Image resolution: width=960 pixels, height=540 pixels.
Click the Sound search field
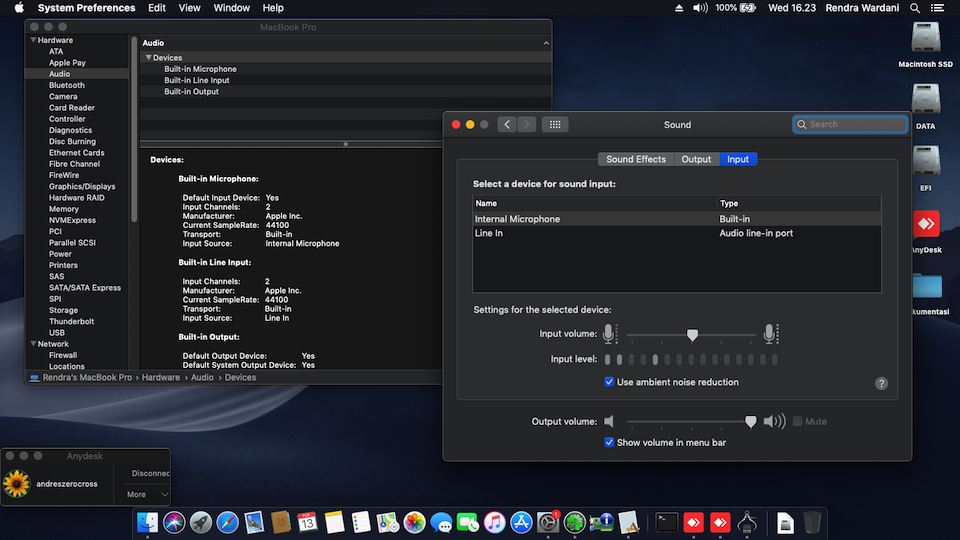[x=850, y=124]
